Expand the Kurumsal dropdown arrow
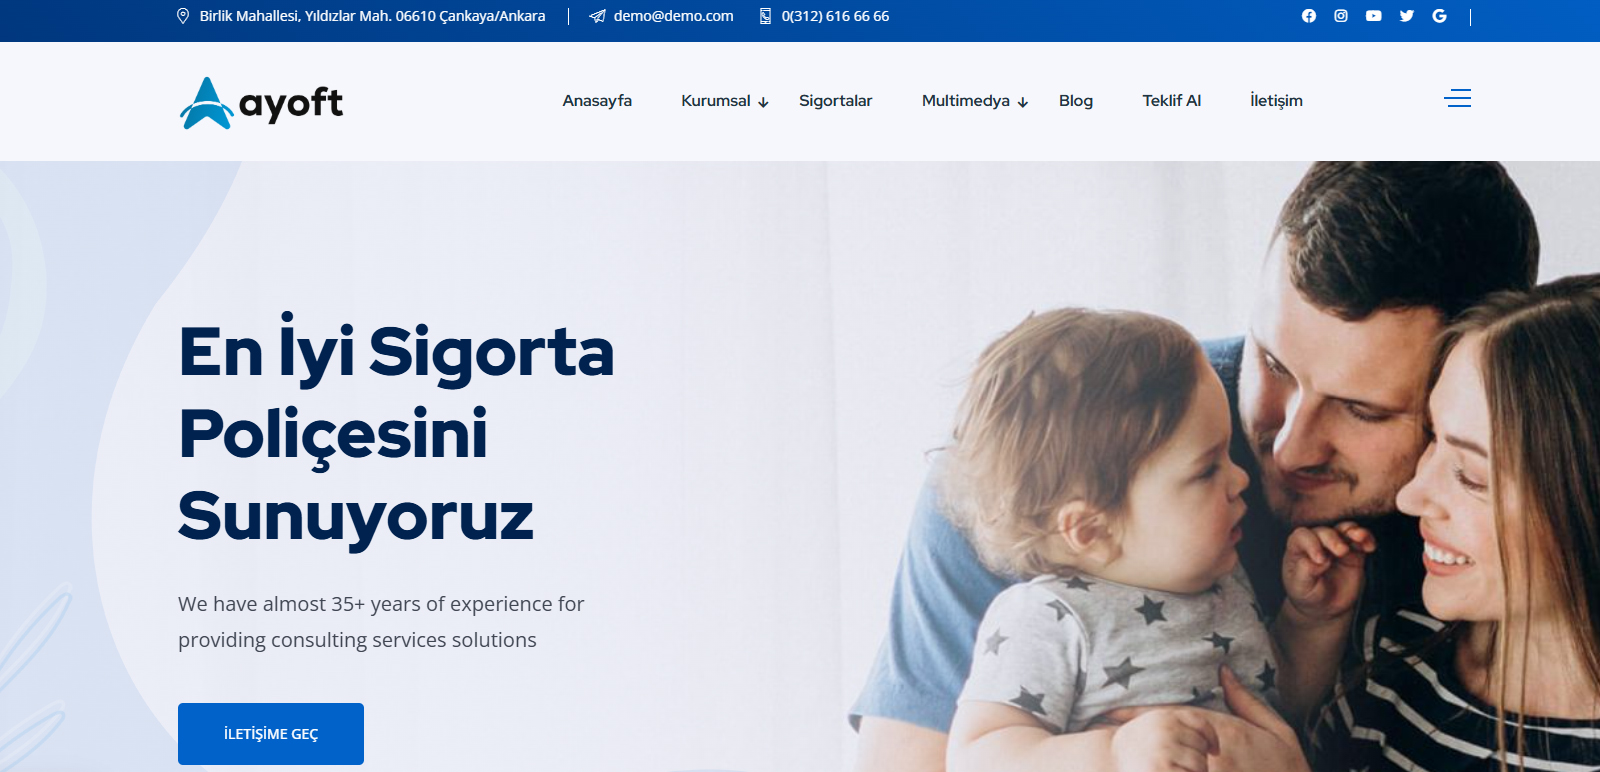The height and width of the screenshot is (772, 1600). click(763, 102)
